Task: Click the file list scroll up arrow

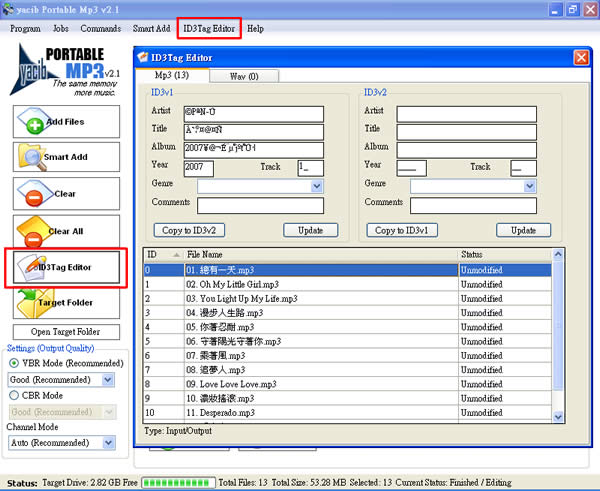Action: pyautogui.click(x=558, y=254)
